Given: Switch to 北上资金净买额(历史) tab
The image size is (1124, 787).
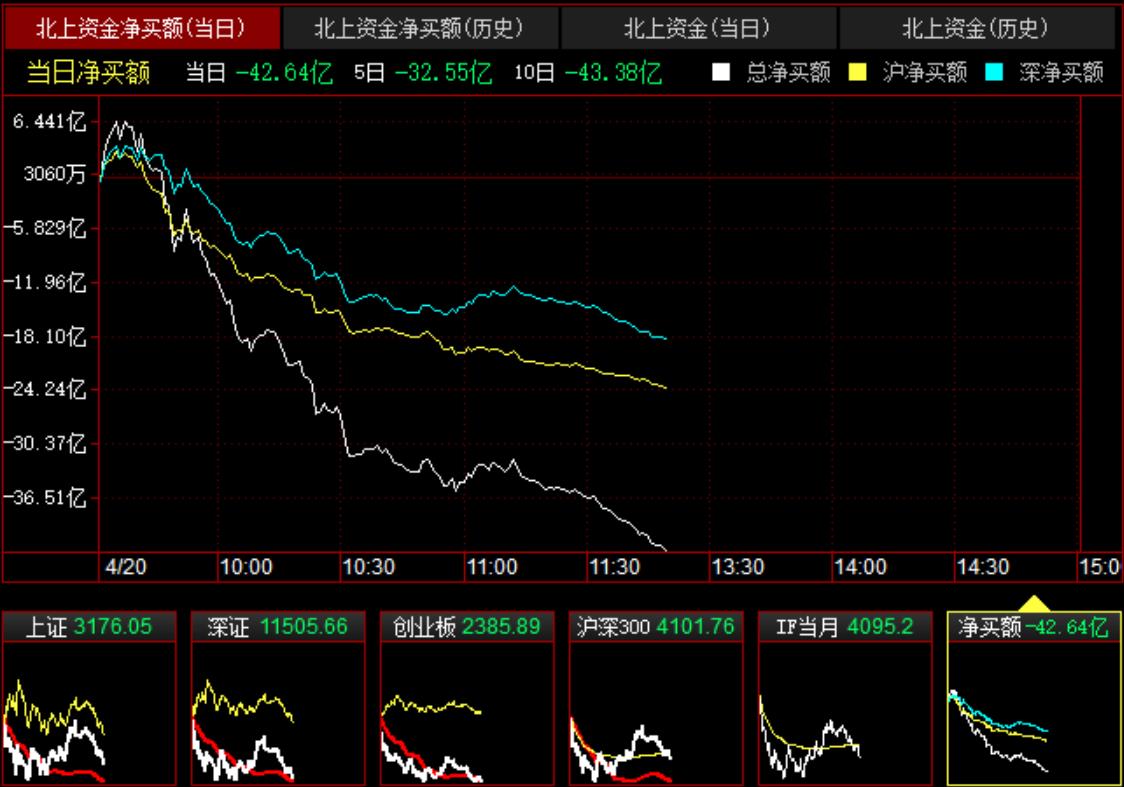Looking at the screenshot, I should tap(419, 28).
